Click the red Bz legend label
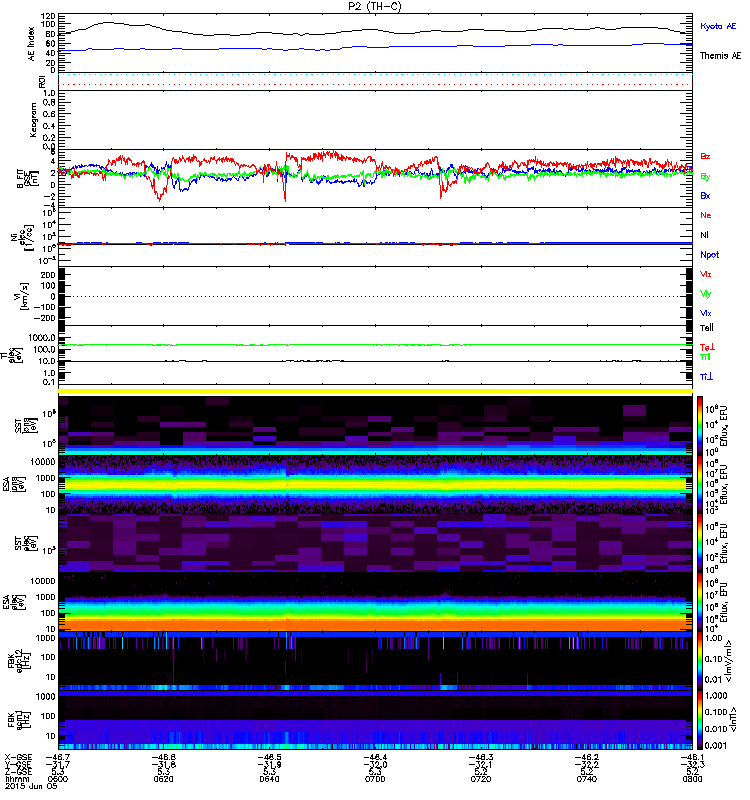This screenshot has height=800, width=750. [x=706, y=156]
